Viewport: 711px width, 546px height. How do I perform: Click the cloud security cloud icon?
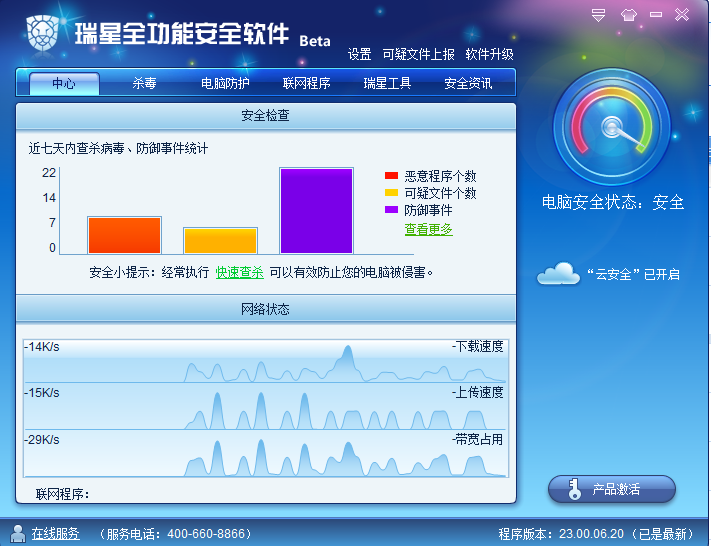[559, 273]
